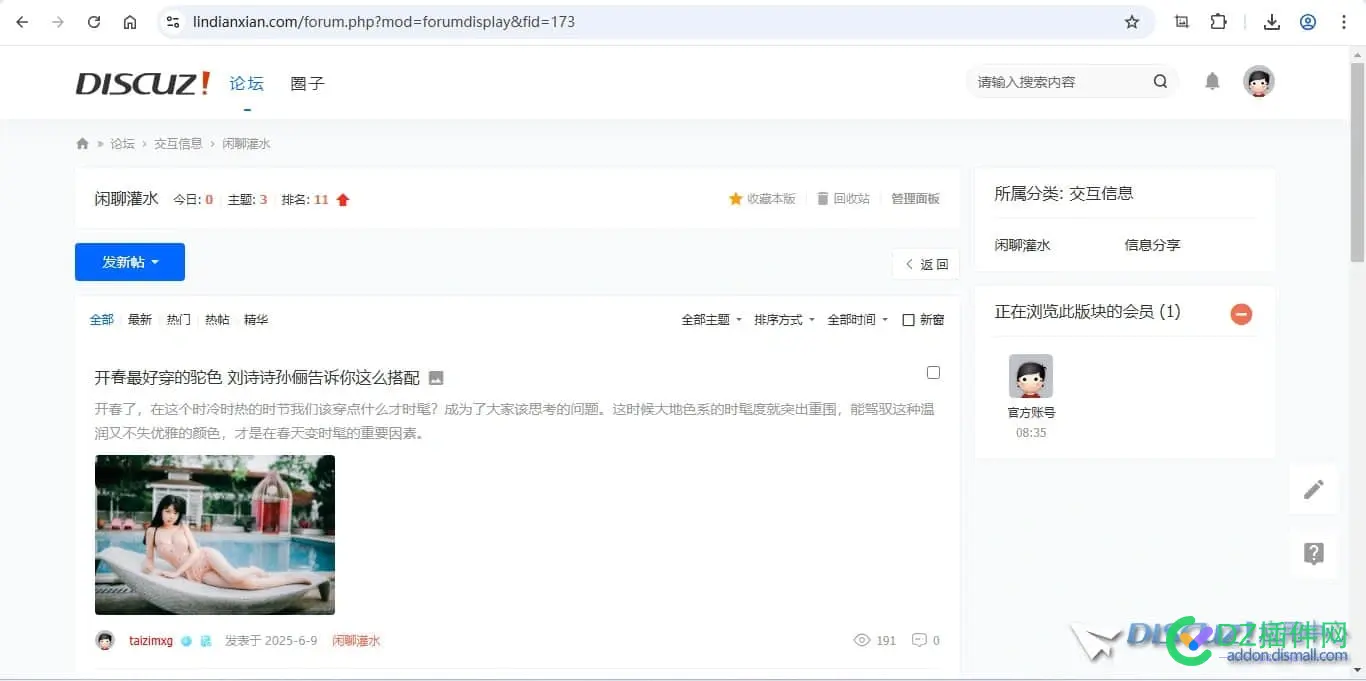Switch to the 圈子 nav tab
The width and height of the screenshot is (1366, 681).
click(308, 83)
